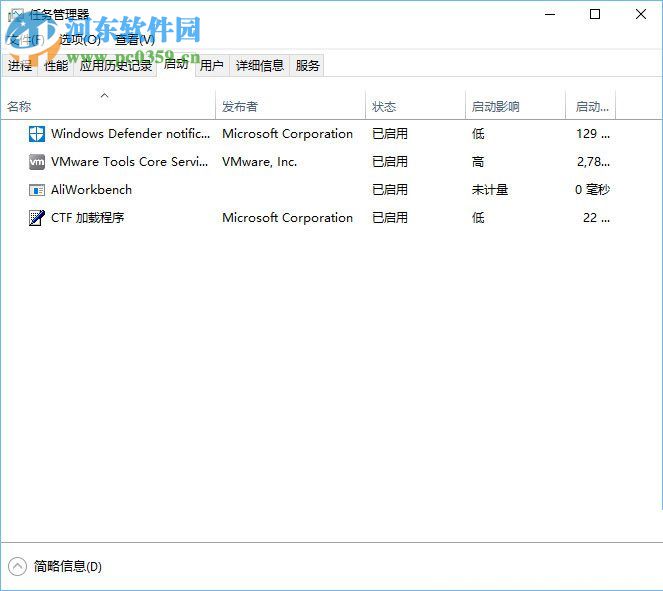Open the 选项(O) menu
663x591 pixels.
pyautogui.click(x=80, y=40)
